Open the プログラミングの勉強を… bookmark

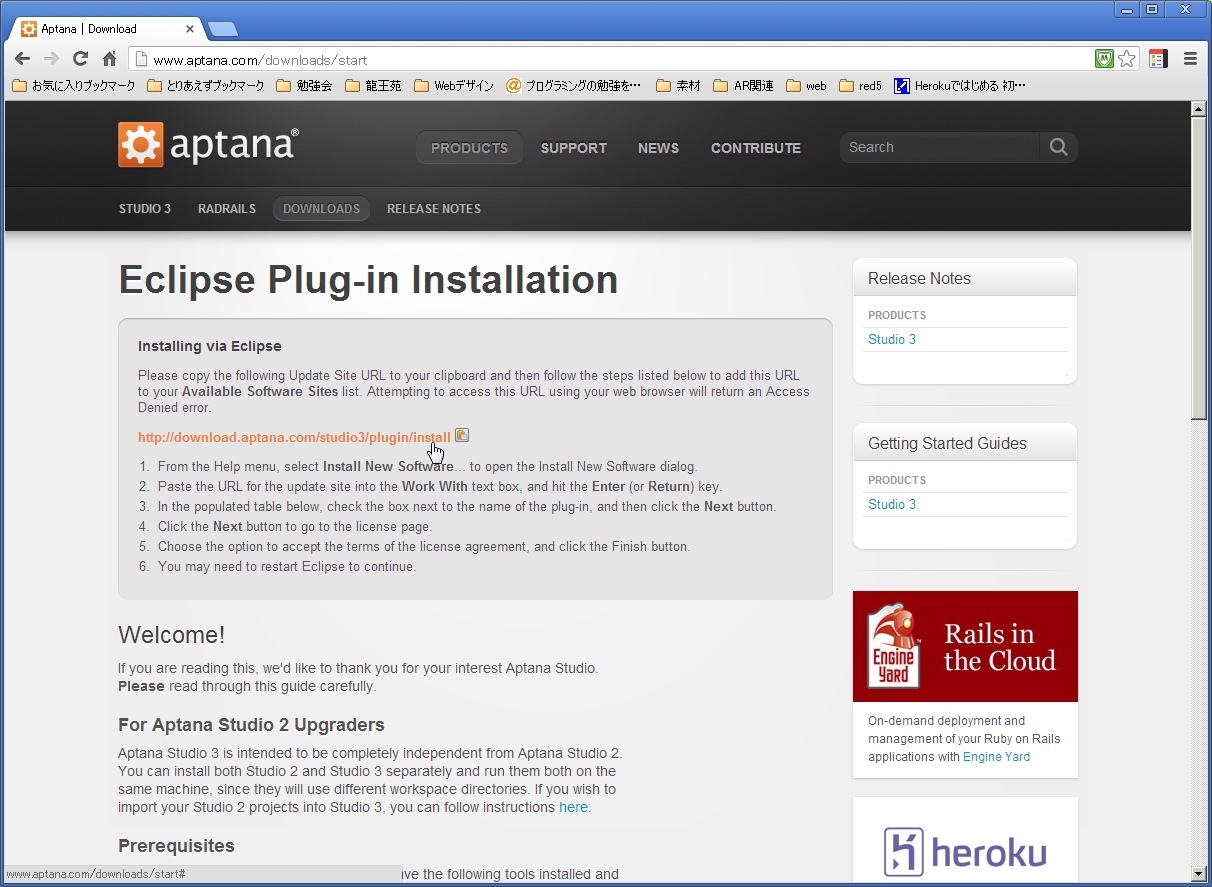click(573, 86)
